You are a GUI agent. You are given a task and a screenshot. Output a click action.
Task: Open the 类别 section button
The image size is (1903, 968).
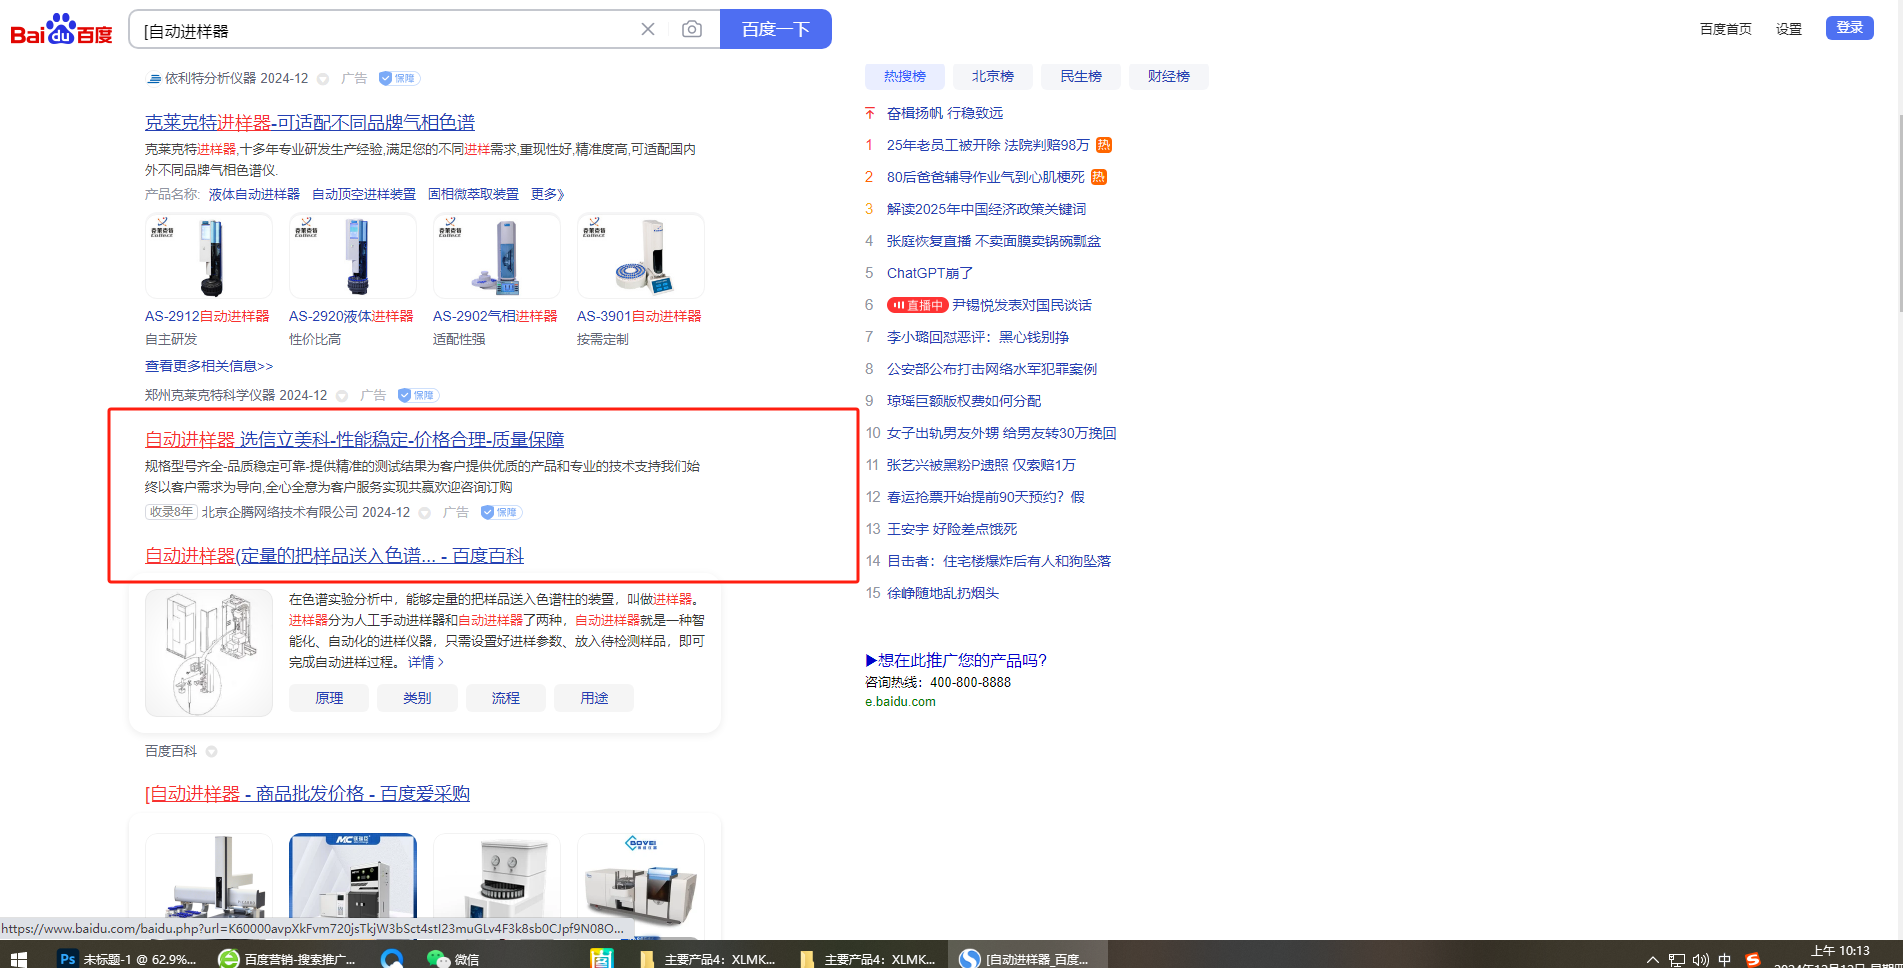[417, 698]
